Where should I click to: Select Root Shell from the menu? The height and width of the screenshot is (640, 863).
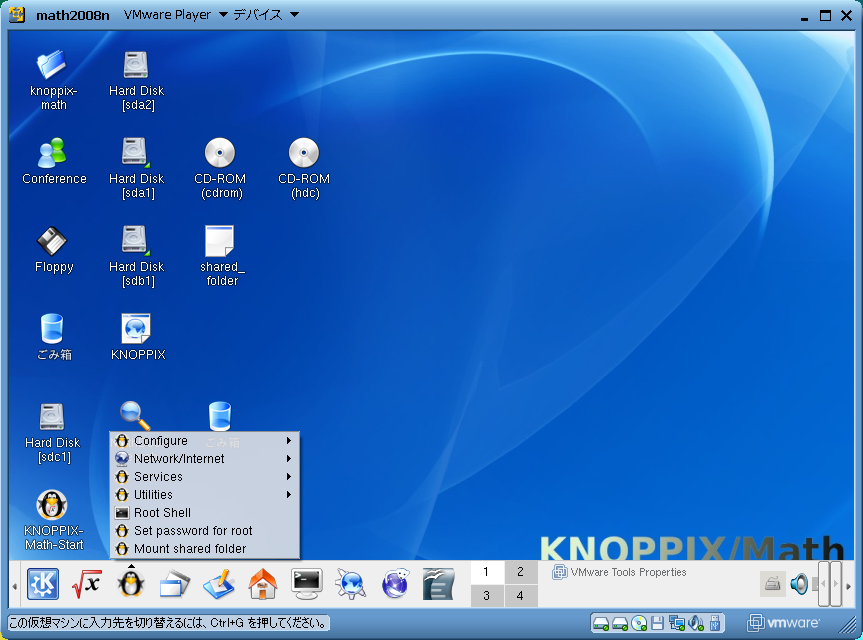tap(205, 513)
